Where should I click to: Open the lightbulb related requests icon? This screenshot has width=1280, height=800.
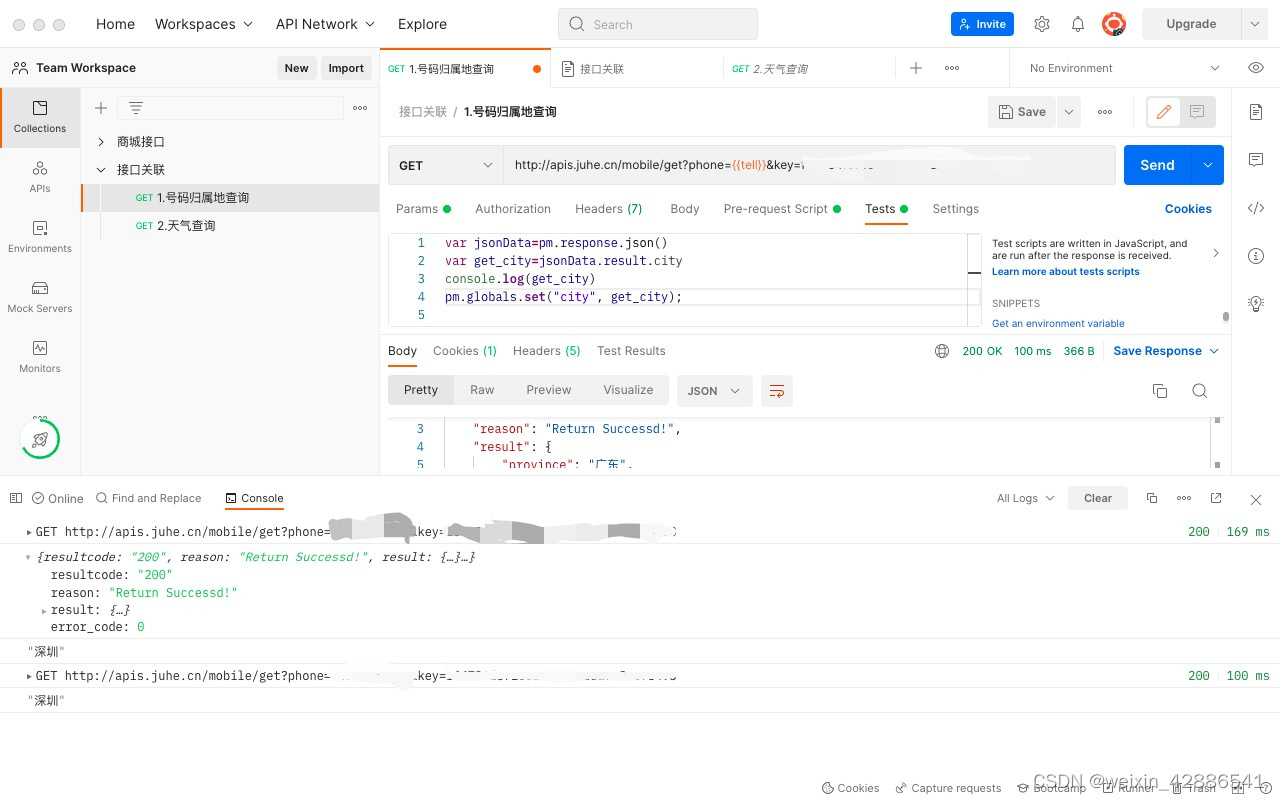click(1256, 304)
